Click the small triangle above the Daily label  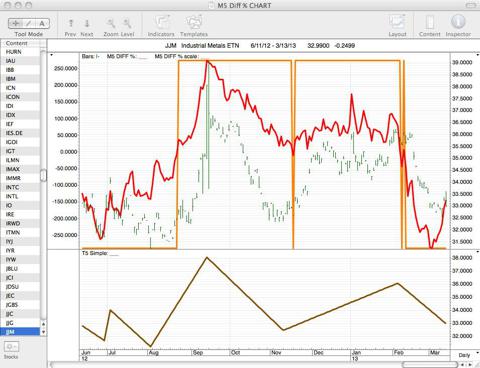click(x=478, y=352)
